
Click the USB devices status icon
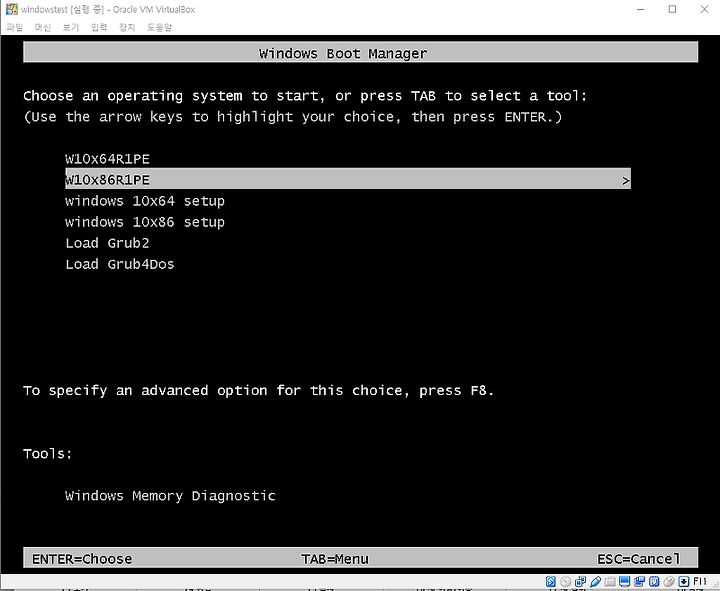coord(596,581)
